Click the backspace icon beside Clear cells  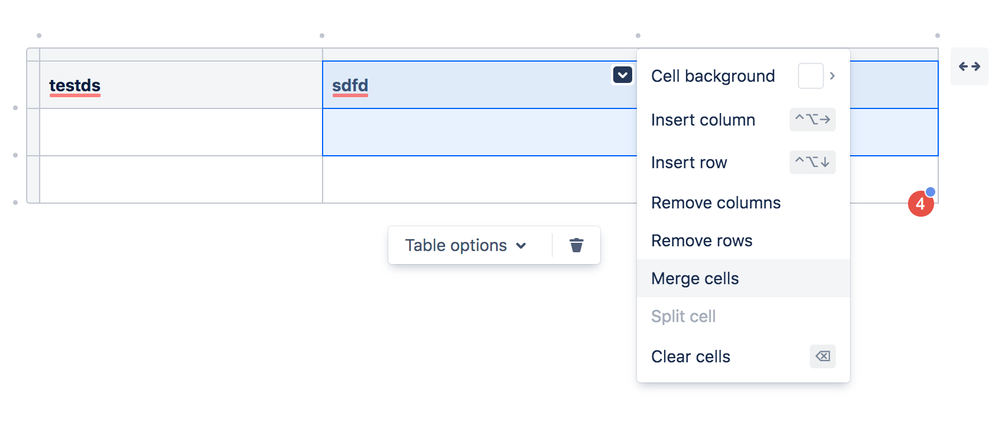(x=822, y=357)
